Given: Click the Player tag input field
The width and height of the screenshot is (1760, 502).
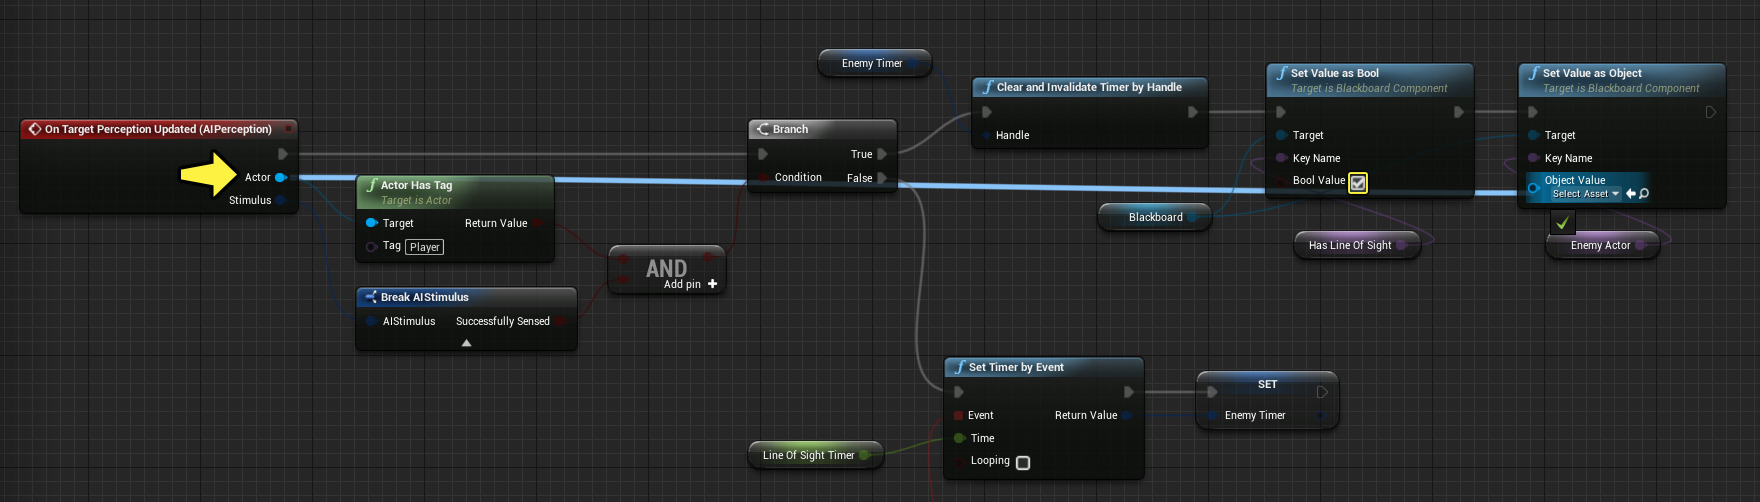Looking at the screenshot, I should (x=424, y=247).
